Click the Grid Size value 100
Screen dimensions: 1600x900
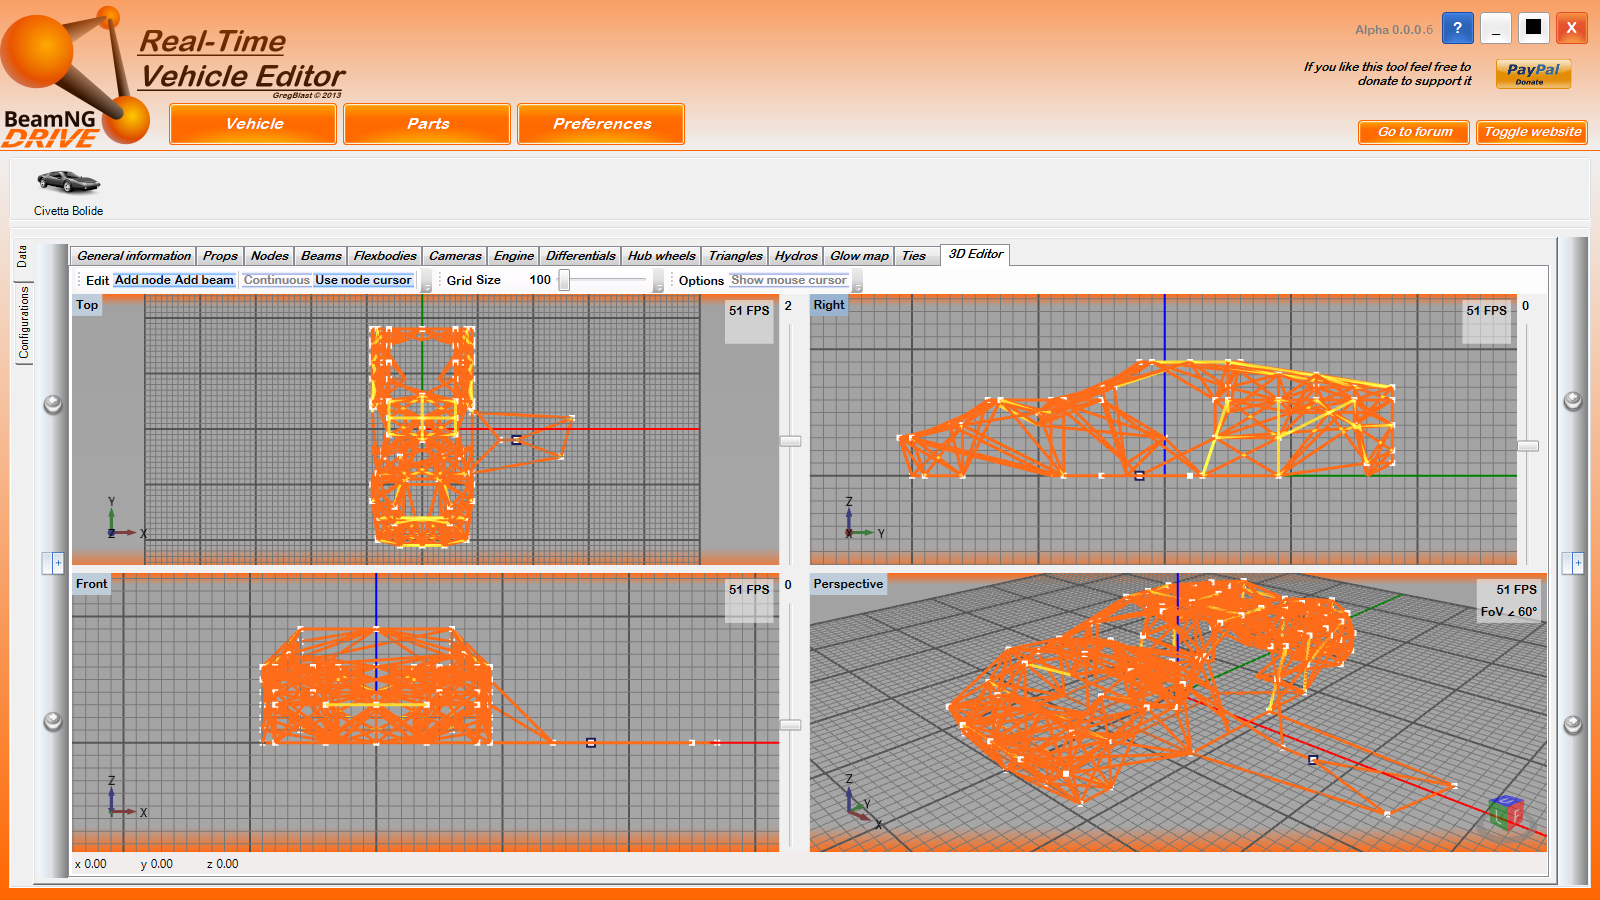click(540, 280)
